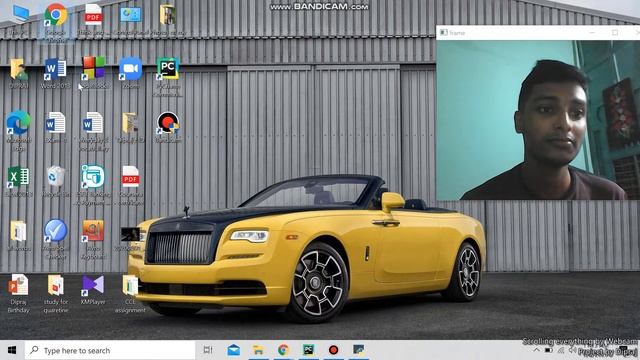Click the frame window's small title icon

[444, 33]
